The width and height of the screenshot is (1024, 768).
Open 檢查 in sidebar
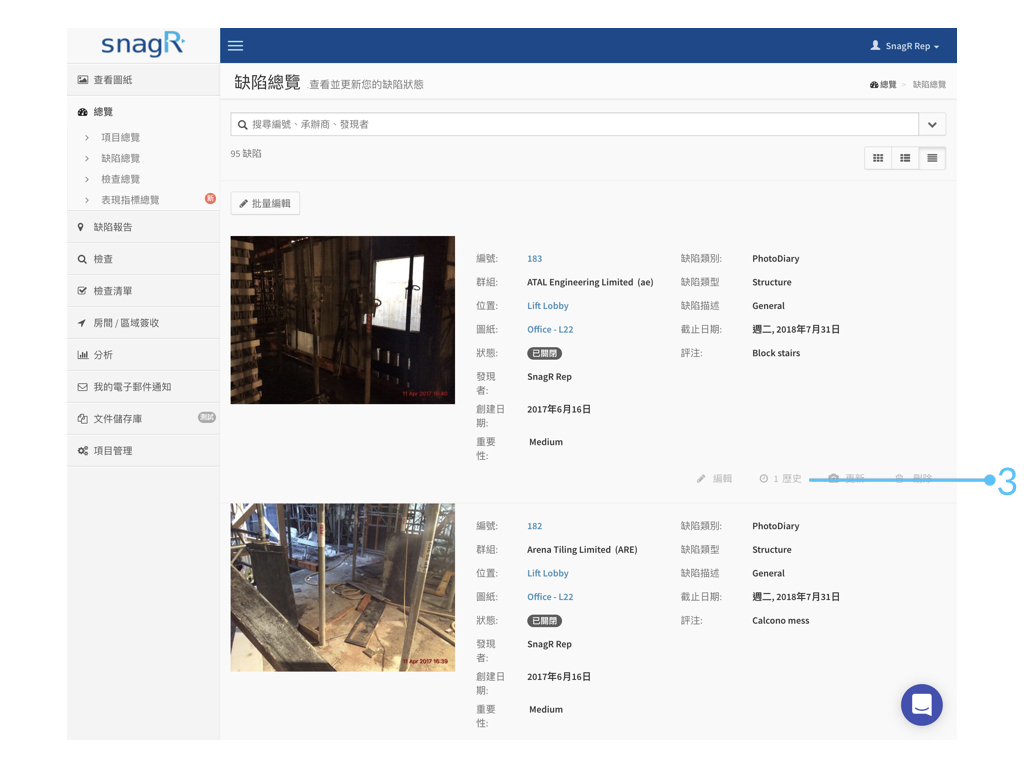143,259
